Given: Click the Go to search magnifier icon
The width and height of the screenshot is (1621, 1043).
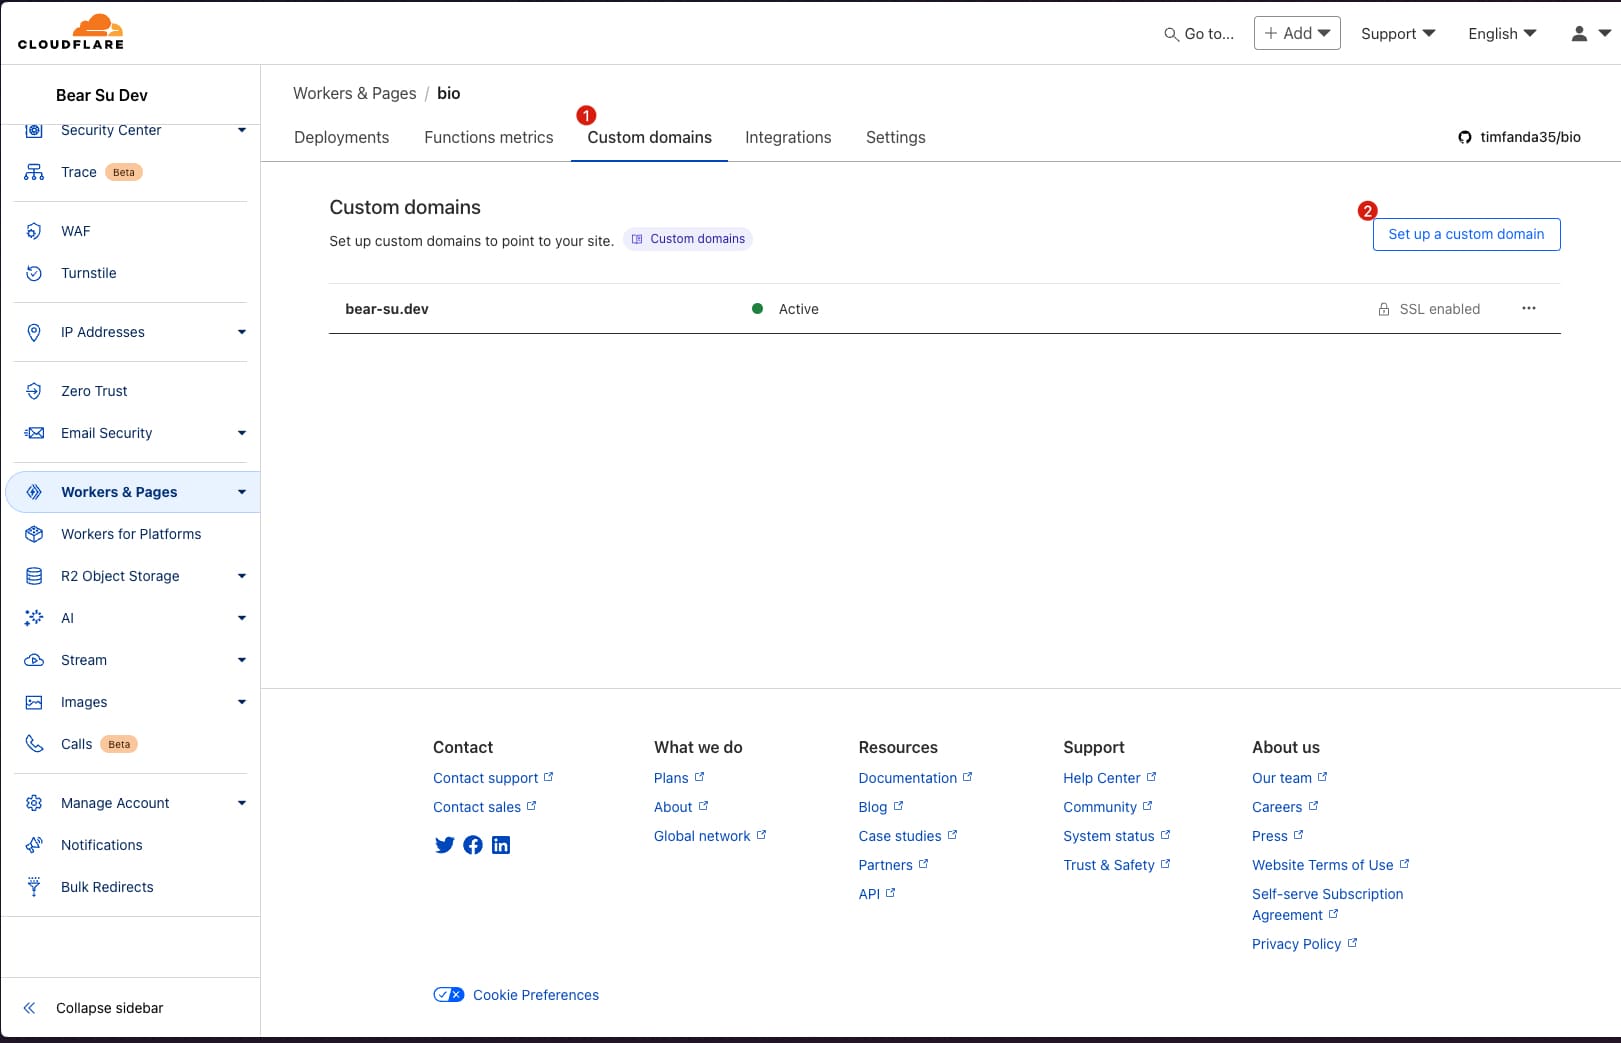Looking at the screenshot, I should (1171, 34).
